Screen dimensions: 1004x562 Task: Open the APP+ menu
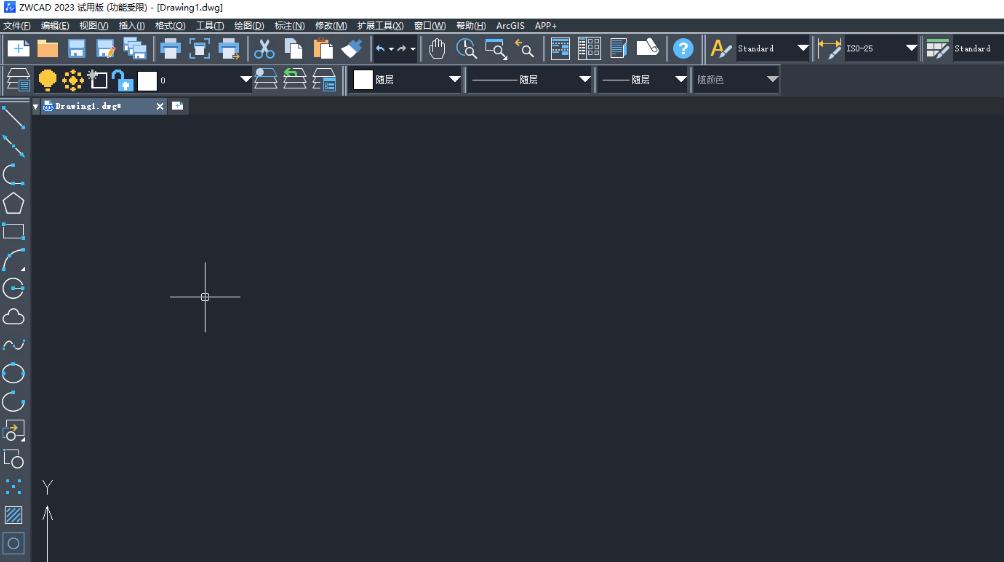coord(546,26)
